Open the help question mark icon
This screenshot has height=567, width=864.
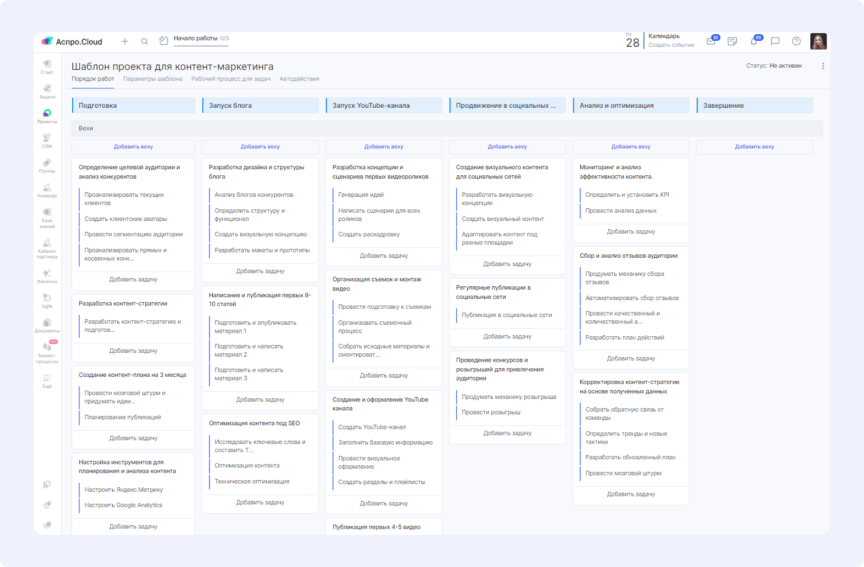pos(796,41)
